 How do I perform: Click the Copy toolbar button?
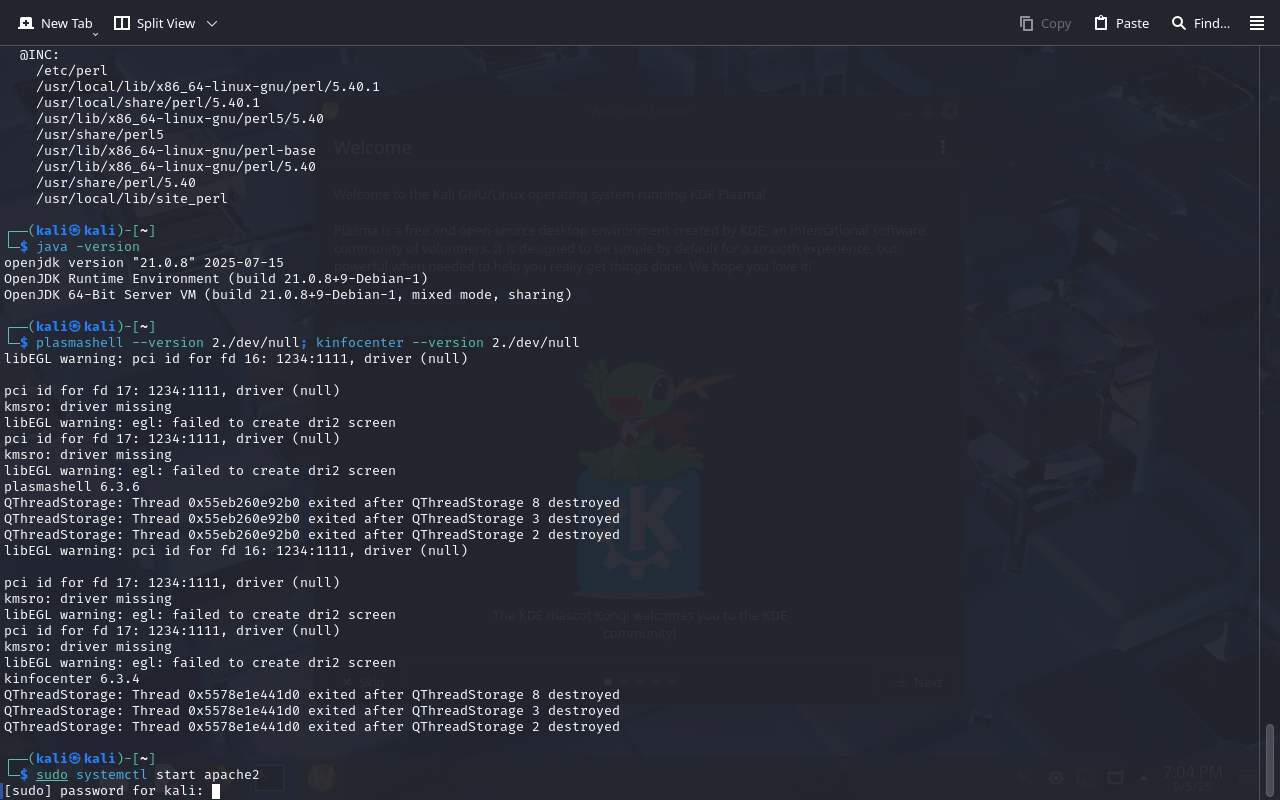click(x=1045, y=23)
